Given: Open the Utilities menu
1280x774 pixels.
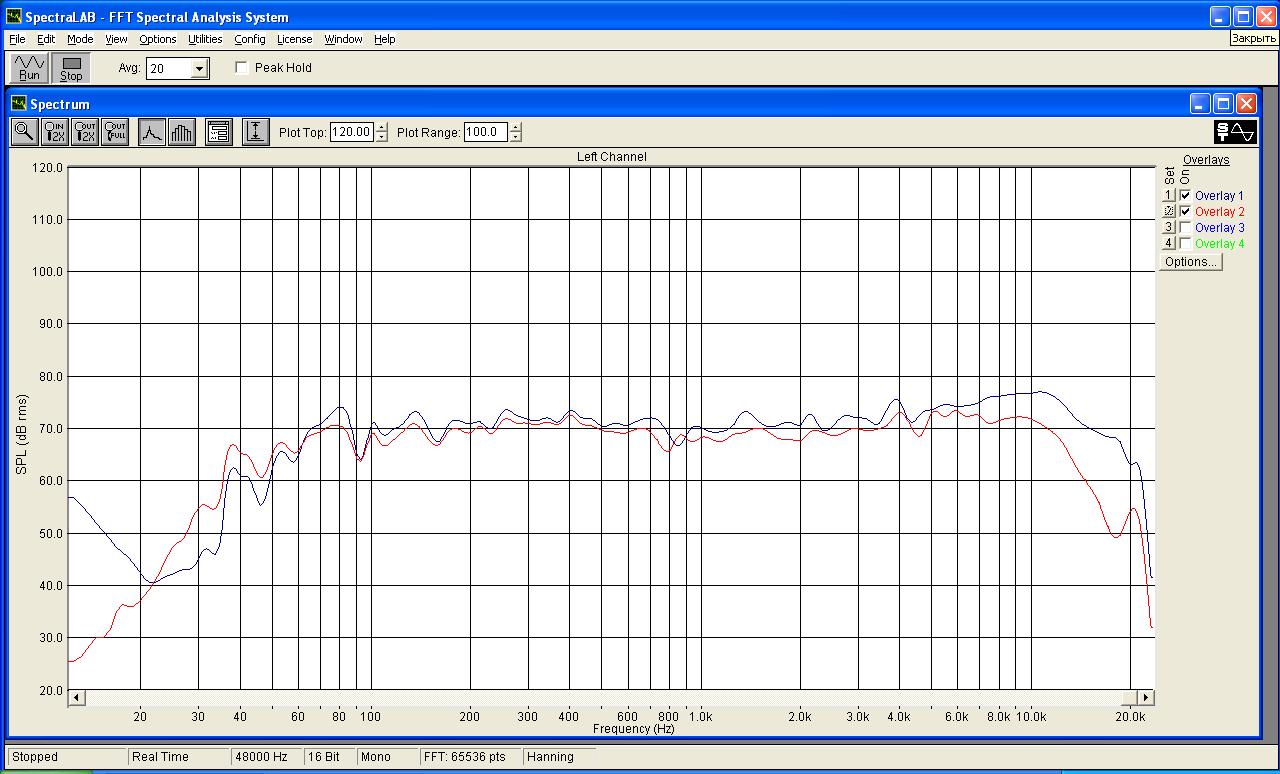Looking at the screenshot, I should click(205, 39).
